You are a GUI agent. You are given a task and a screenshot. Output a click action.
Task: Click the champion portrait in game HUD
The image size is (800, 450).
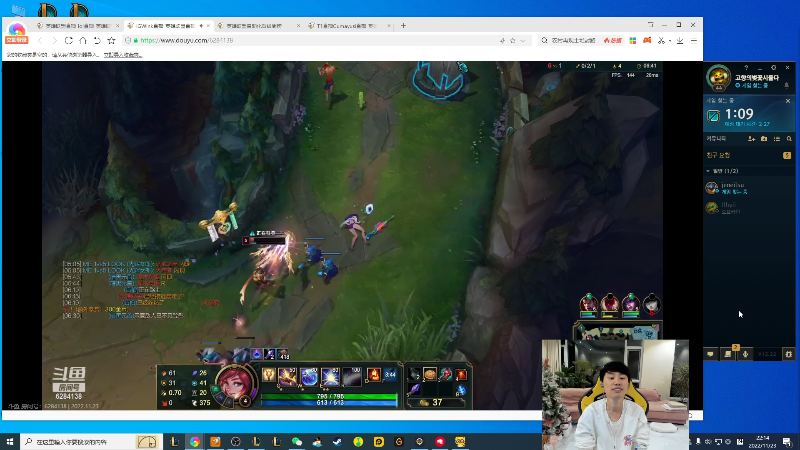click(235, 384)
